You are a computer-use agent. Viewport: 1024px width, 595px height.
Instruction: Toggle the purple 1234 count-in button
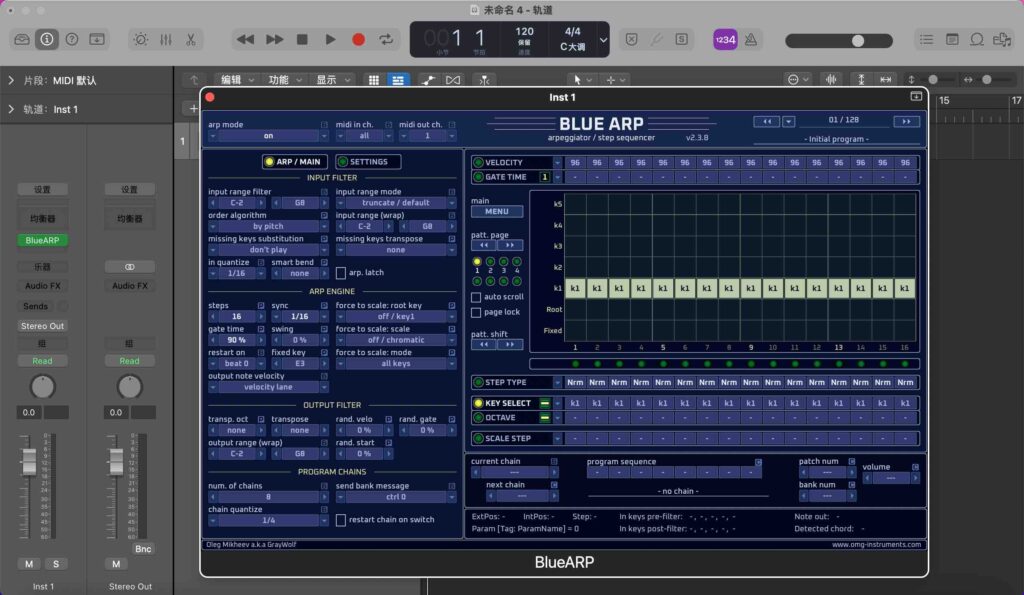click(x=725, y=39)
